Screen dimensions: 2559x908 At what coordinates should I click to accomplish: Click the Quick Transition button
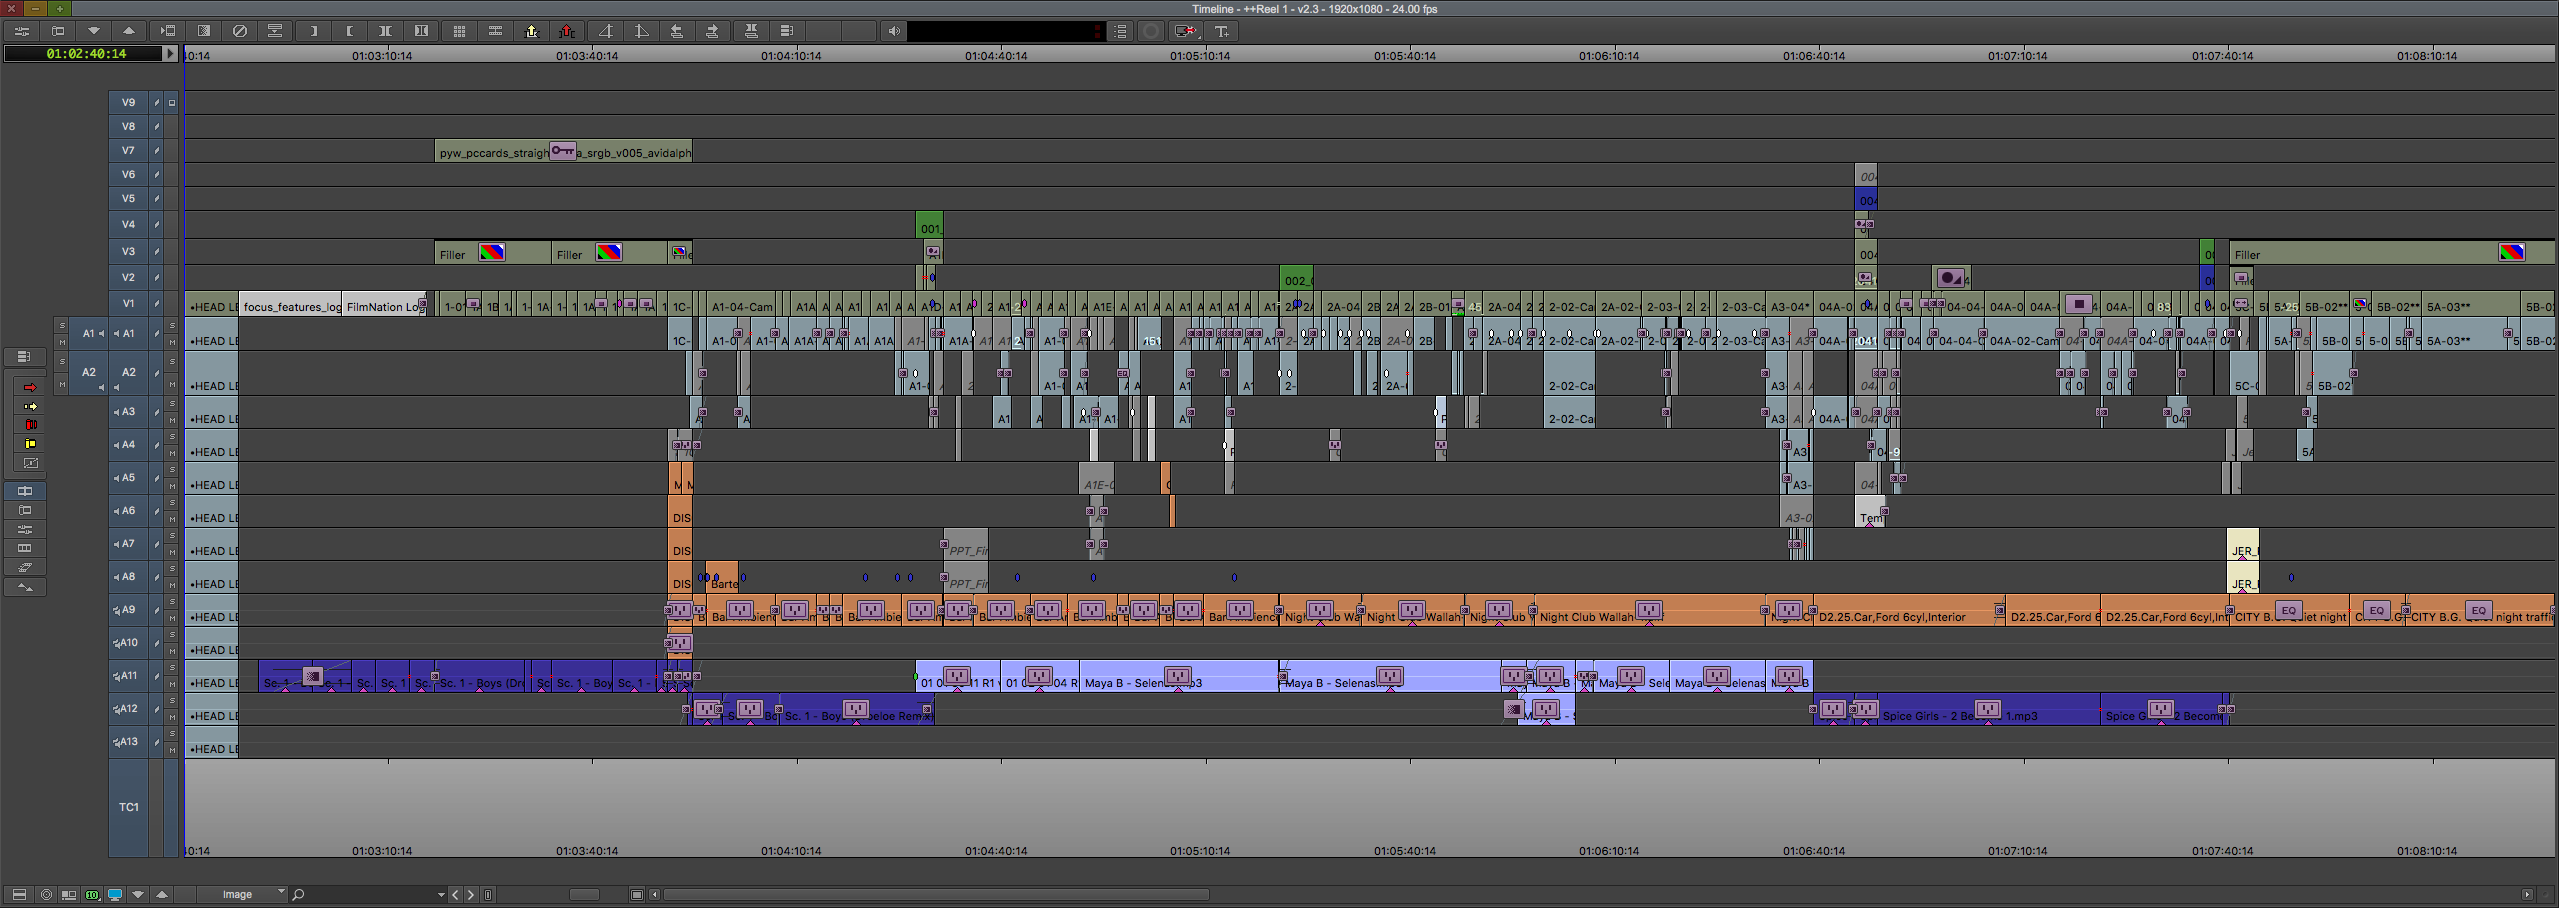tap(204, 31)
